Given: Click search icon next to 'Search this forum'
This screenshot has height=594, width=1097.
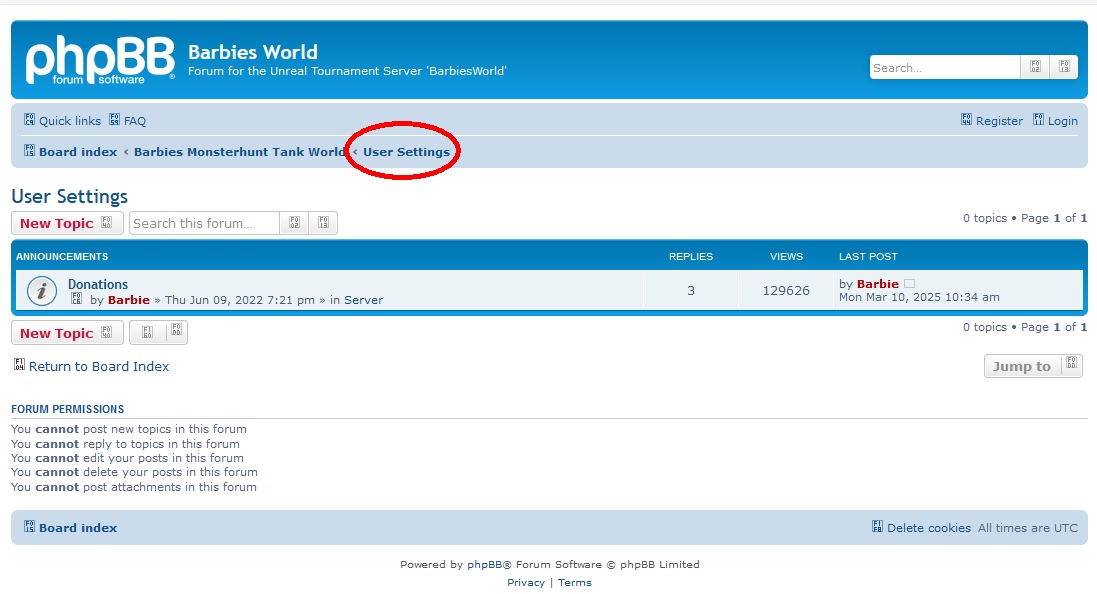Looking at the screenshot, I should point(294,223).
